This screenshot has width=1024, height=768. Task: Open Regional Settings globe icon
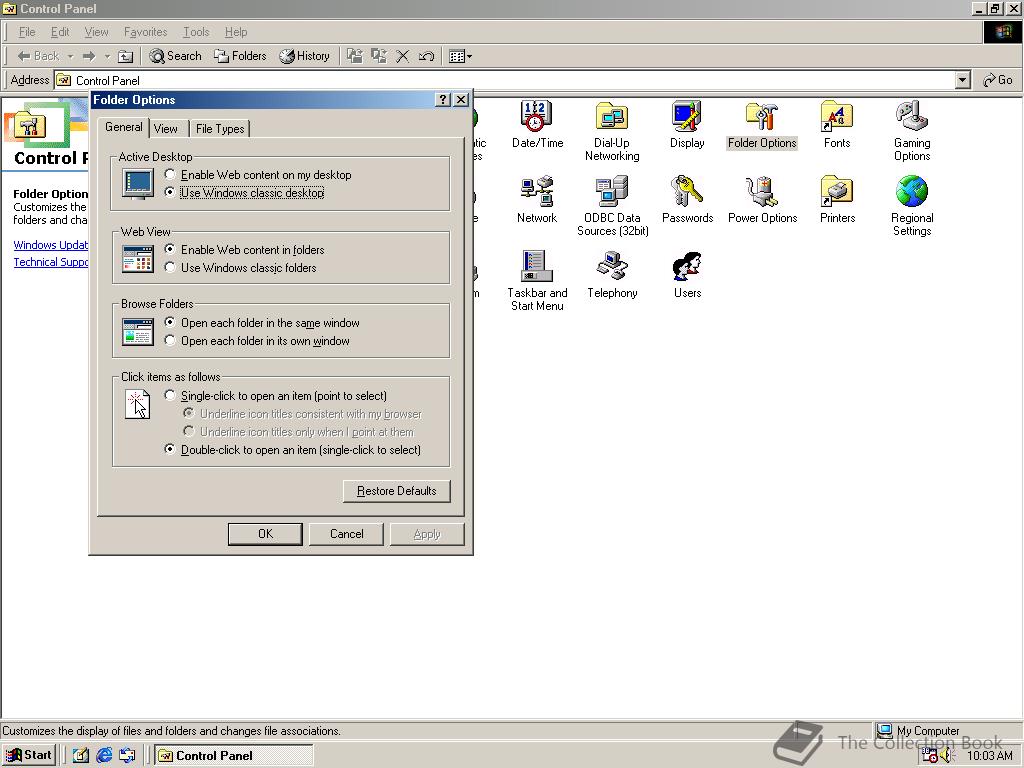point(912,206)
